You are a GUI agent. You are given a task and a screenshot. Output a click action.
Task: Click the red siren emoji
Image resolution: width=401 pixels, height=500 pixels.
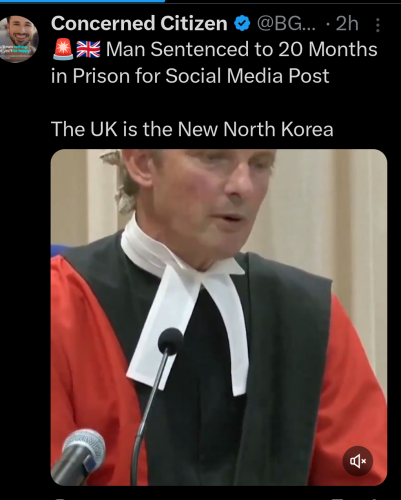pyautogui.click(x=63, y=49)
